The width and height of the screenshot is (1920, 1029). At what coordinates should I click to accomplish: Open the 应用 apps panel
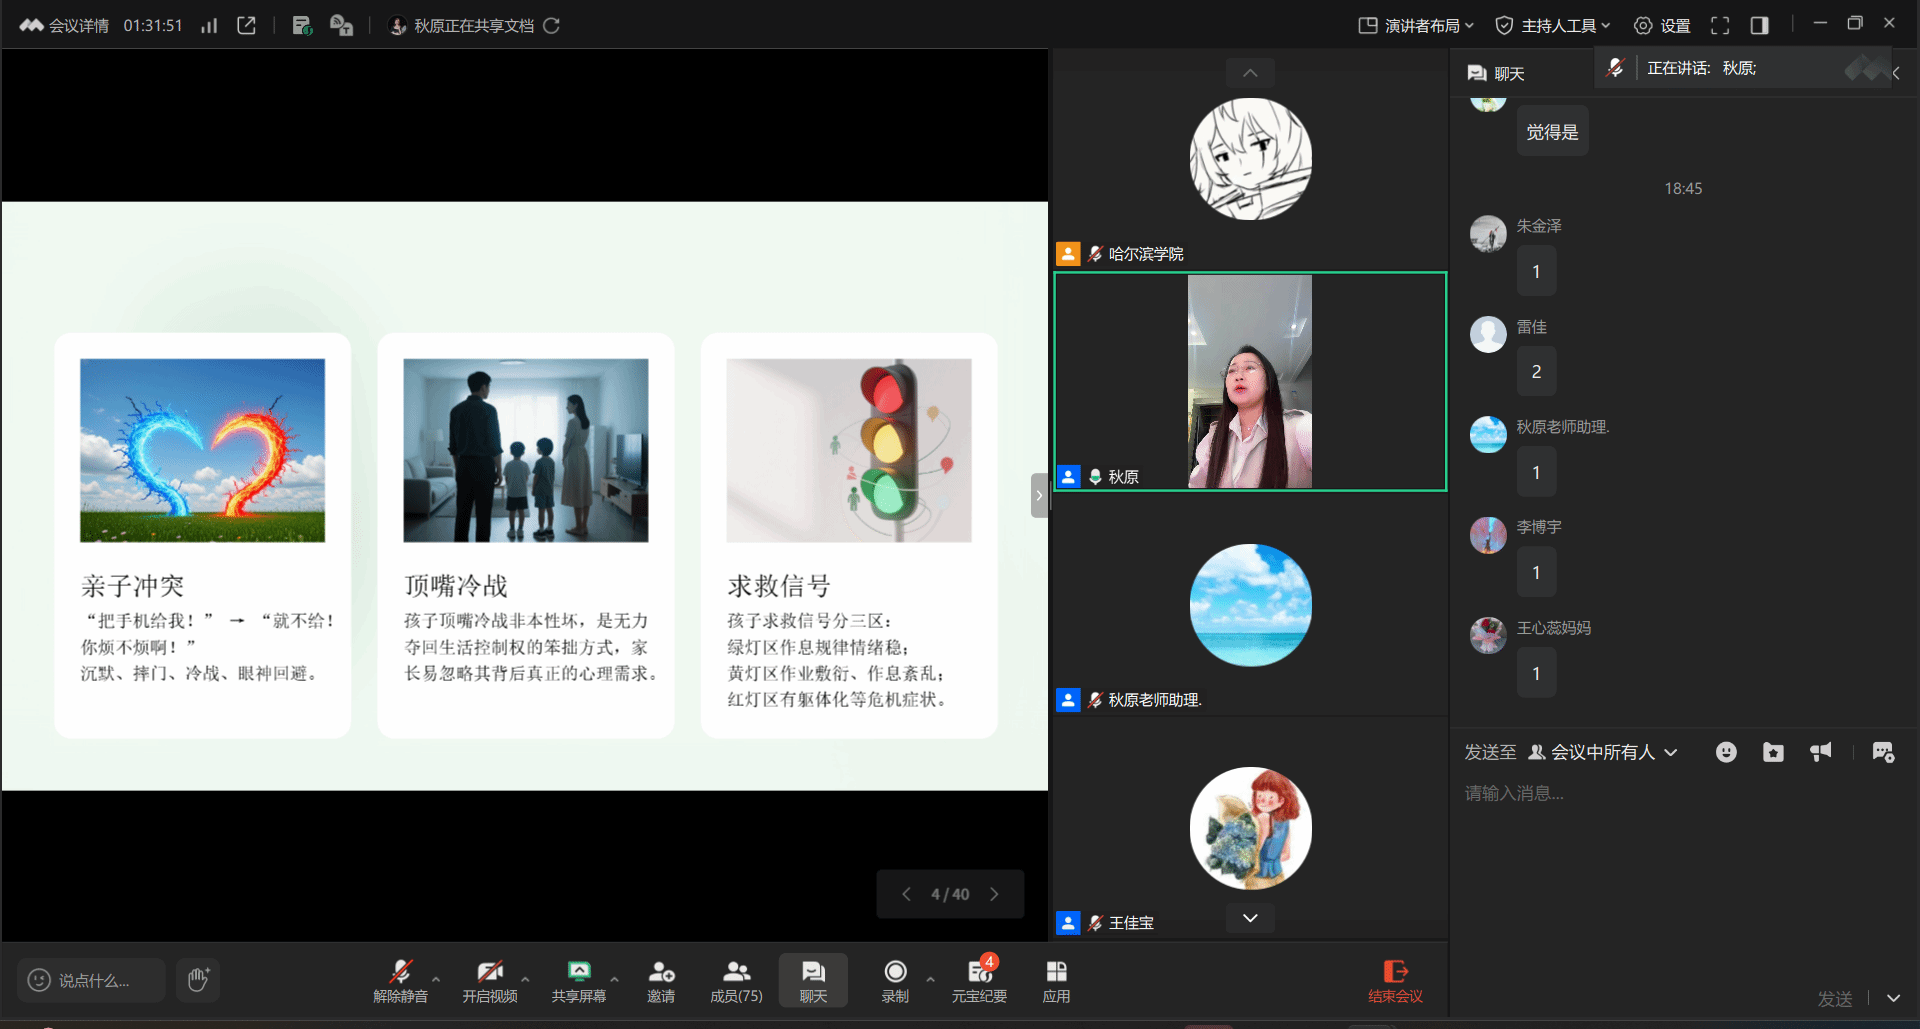pos(1056,981)
